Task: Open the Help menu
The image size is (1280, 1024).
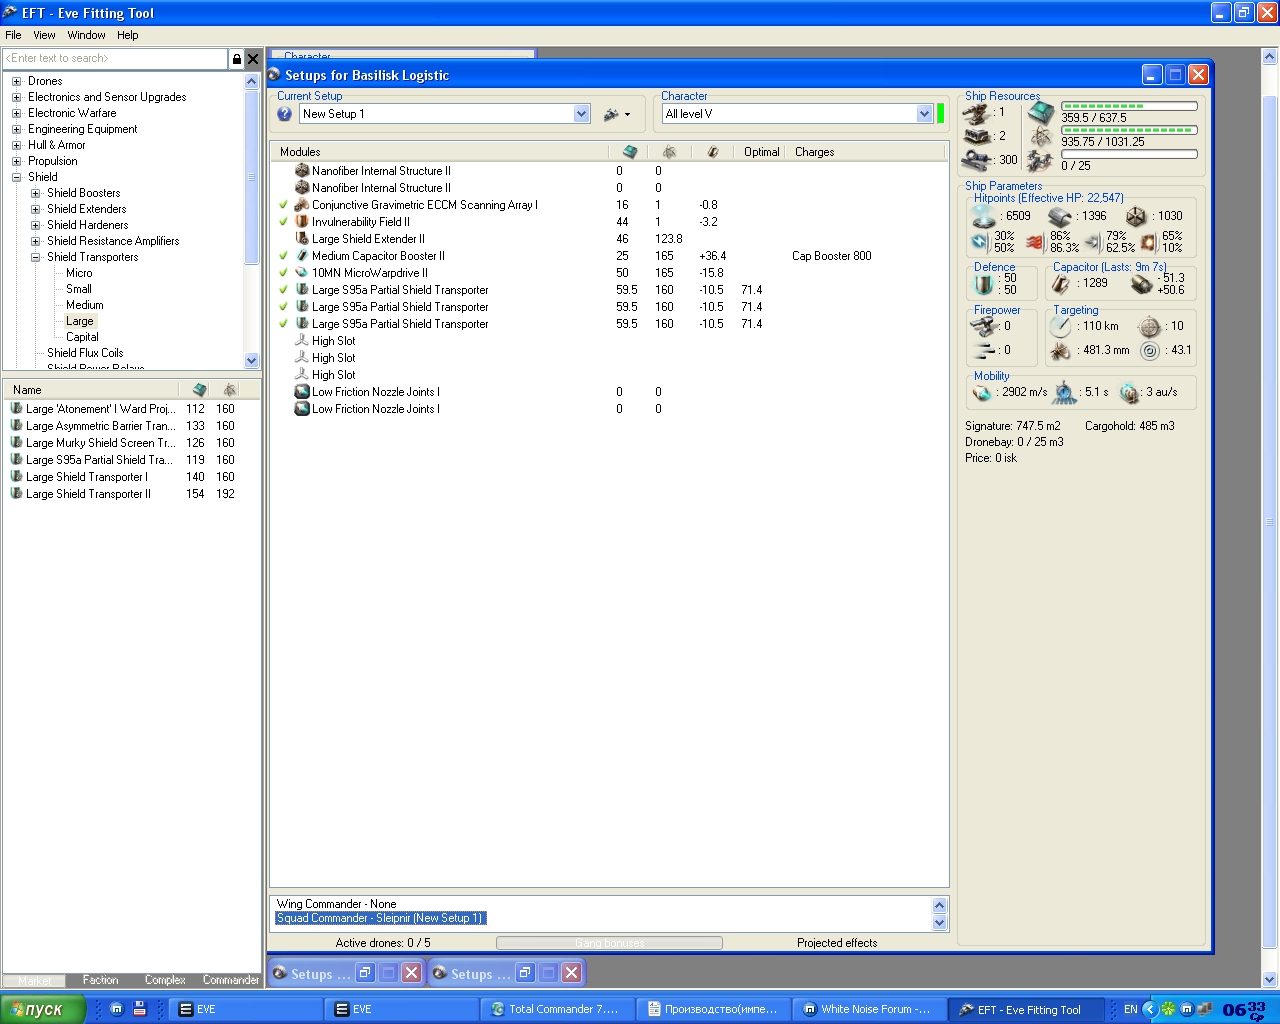Action: [127, 35]
